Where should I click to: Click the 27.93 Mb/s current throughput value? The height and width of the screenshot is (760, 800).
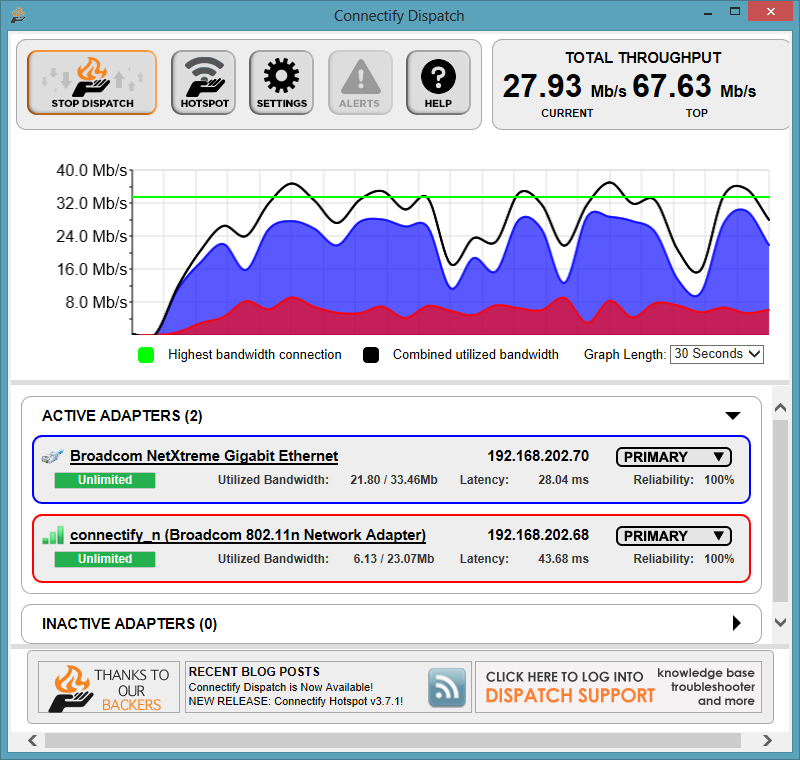(564, 86)
